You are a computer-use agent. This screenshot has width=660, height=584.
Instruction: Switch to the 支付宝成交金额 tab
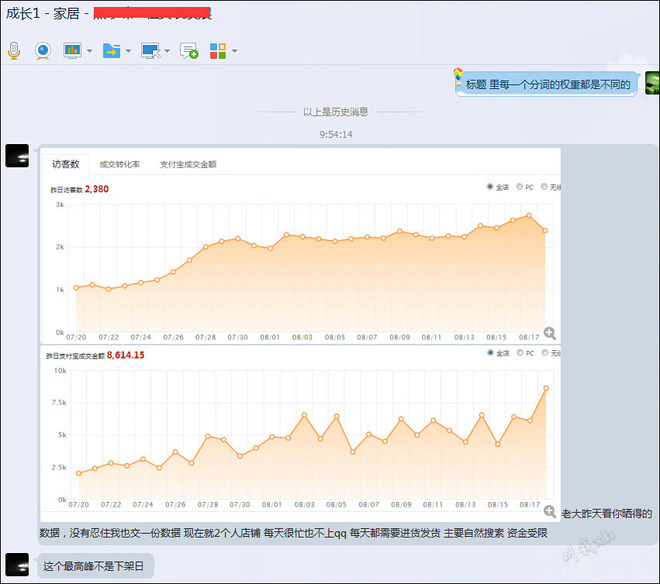coord(188,164)
